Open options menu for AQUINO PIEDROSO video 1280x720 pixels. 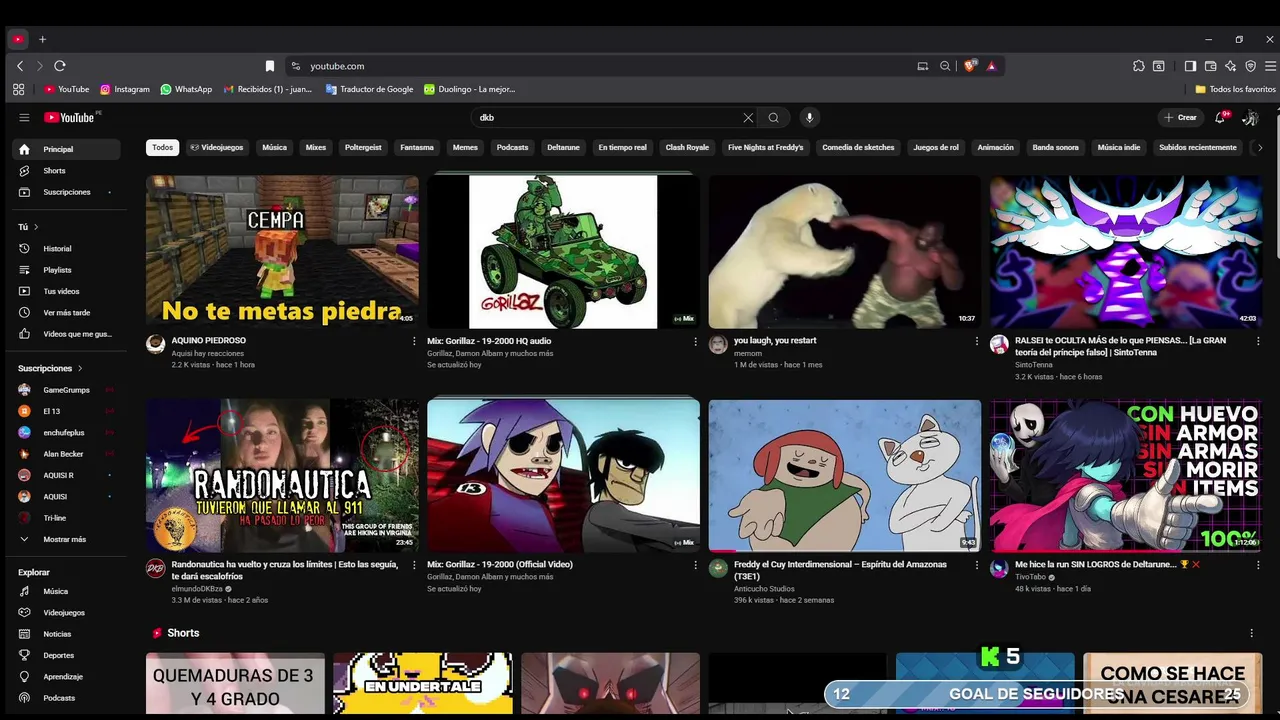[x=414, y=341]
